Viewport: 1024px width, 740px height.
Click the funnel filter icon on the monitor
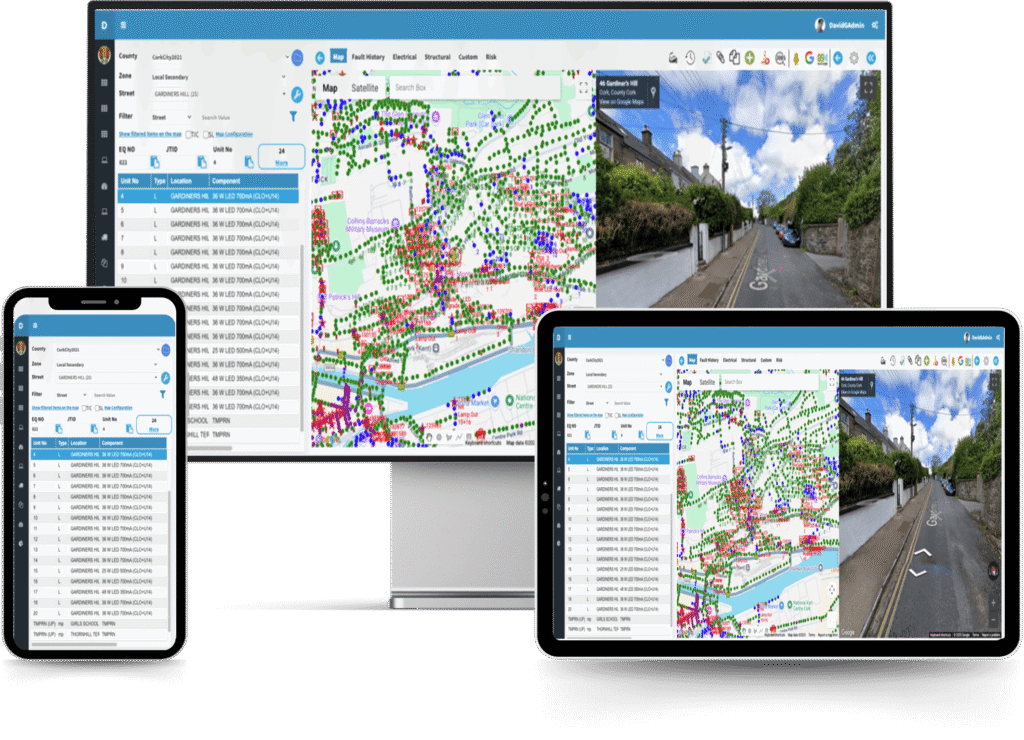point(294,116)
